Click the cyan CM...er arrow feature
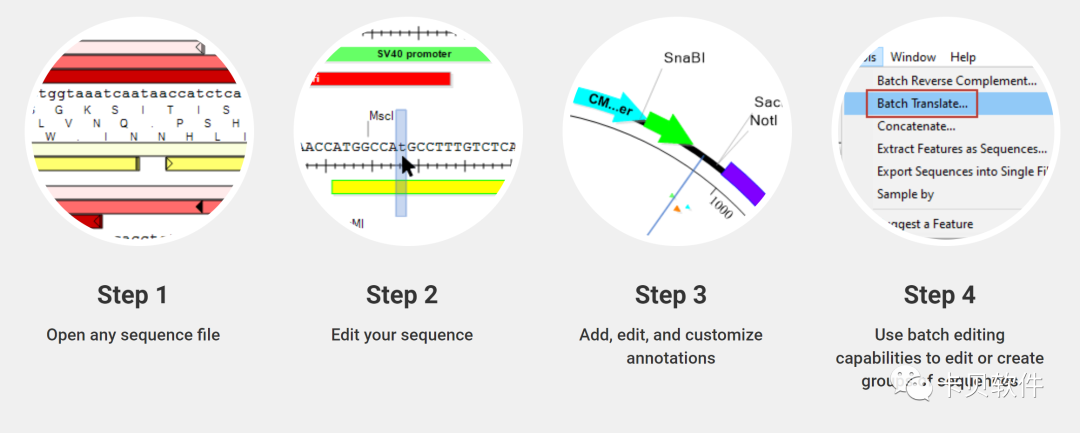Screen dimensions: 1080x433 click(606, 103)
